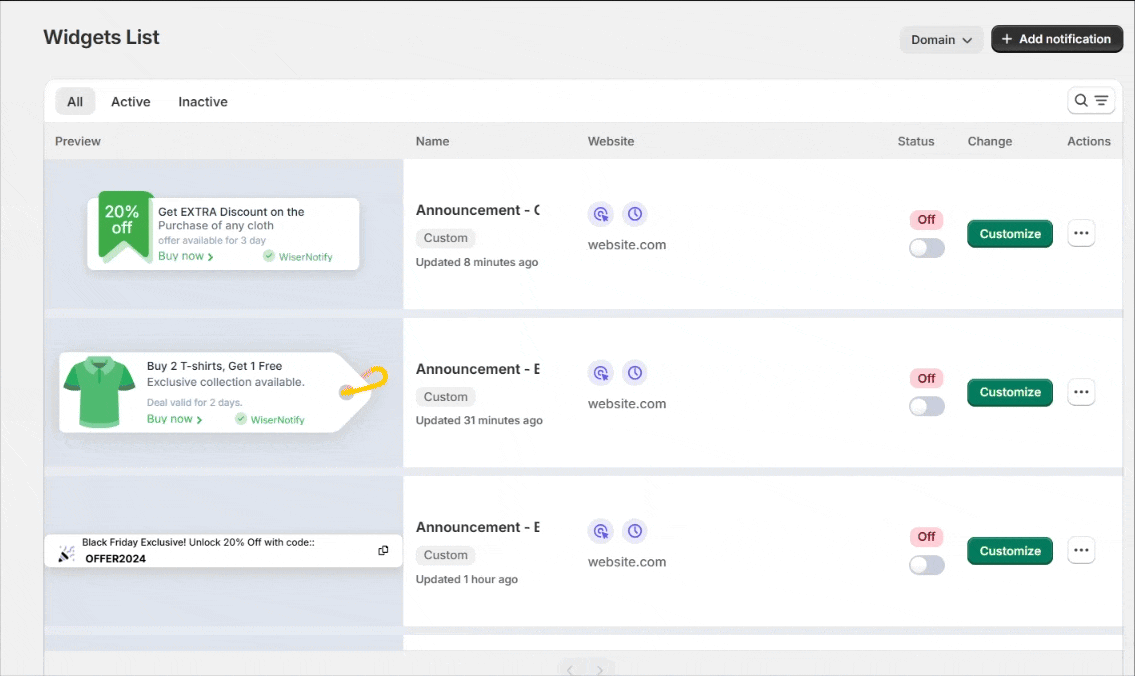This screenshot has height=676, width=1135.
Task: Click the 20% off widget preview thumbnail
Action: pos(223,234)
